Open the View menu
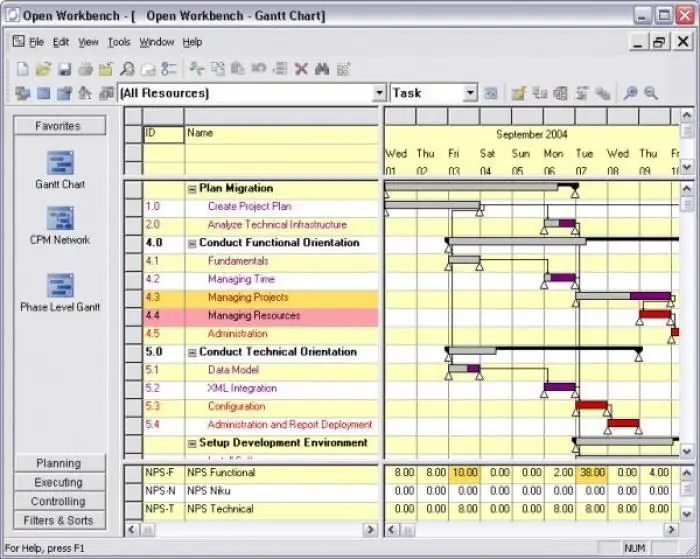The width and height of the screenshot is (700, 559). click(88, 42)
